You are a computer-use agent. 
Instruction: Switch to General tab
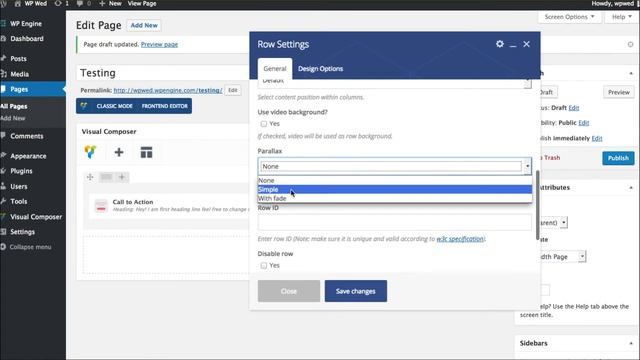point(275,69)
